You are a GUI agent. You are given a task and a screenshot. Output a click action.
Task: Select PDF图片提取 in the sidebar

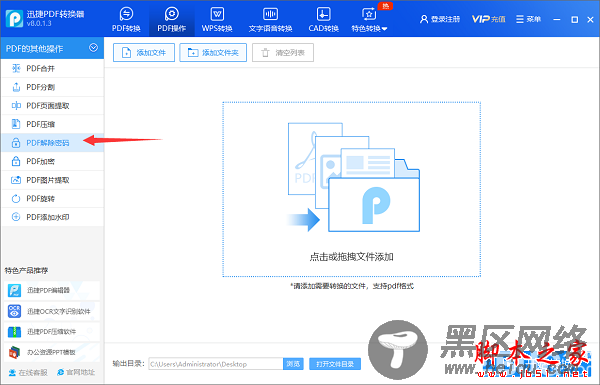(52, 180)
